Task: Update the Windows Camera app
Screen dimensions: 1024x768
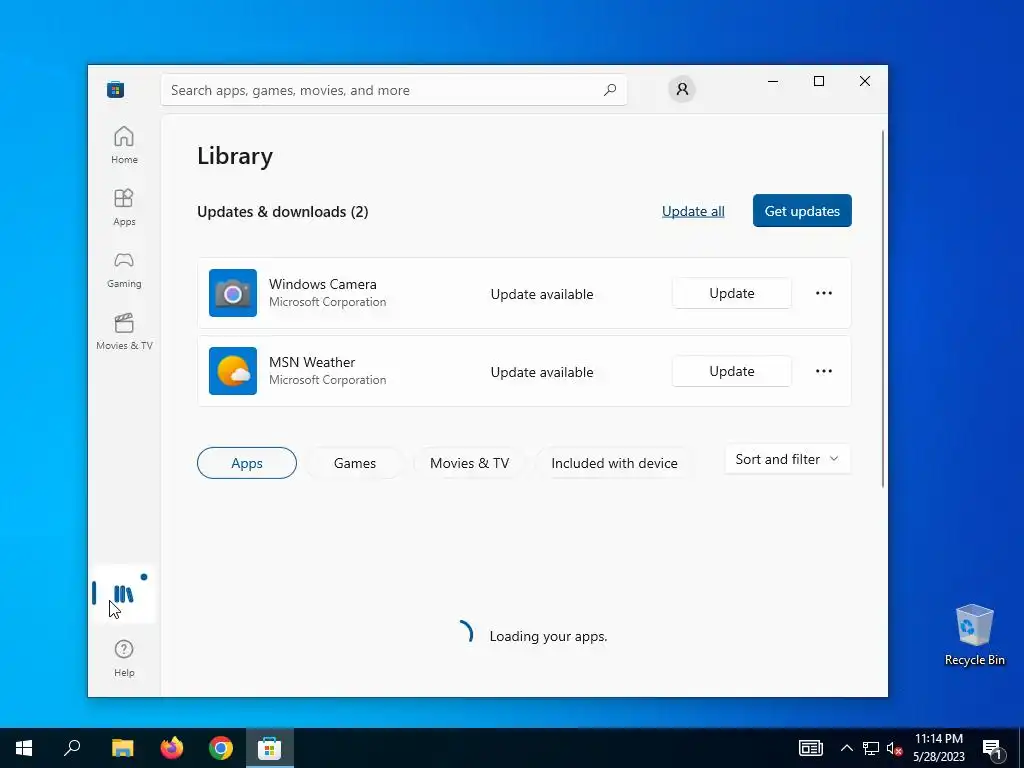Action: pos(731,293)
